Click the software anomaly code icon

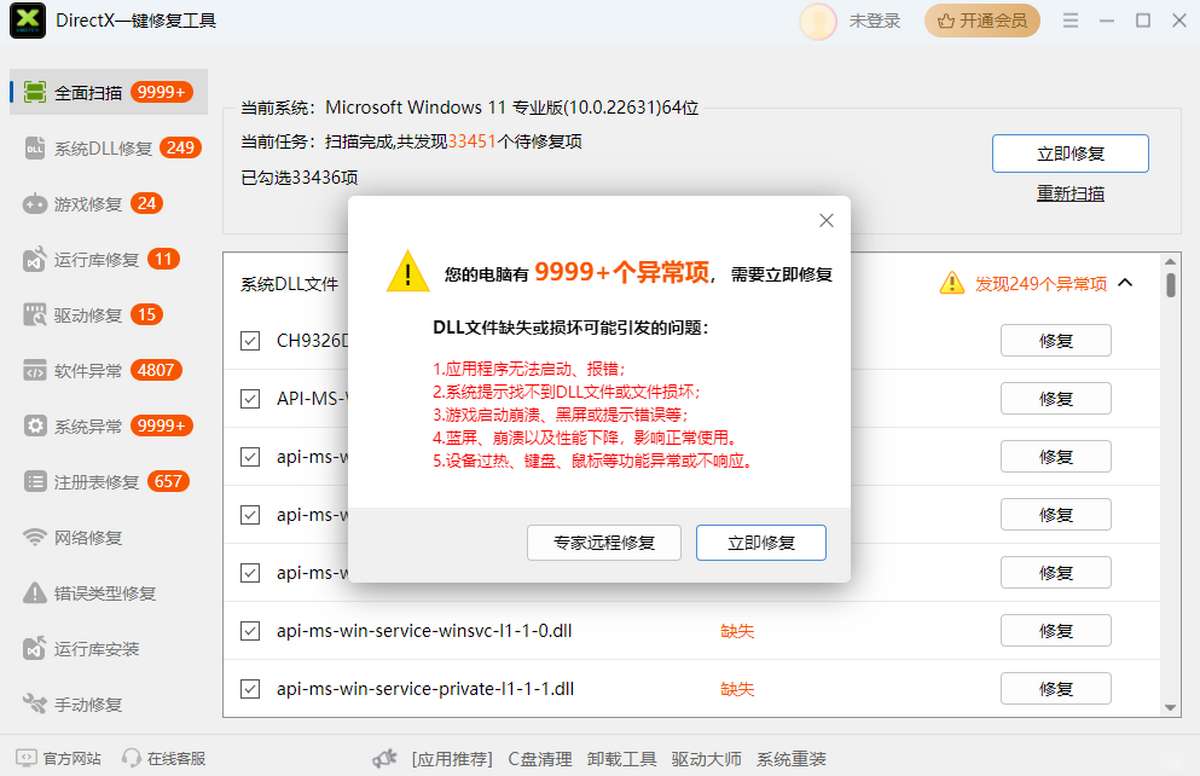(35, 371)
